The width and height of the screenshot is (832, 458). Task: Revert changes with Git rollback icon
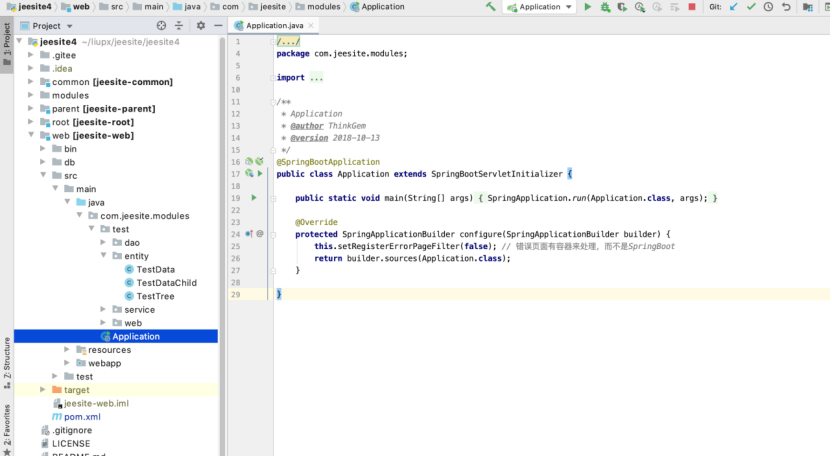786,7
